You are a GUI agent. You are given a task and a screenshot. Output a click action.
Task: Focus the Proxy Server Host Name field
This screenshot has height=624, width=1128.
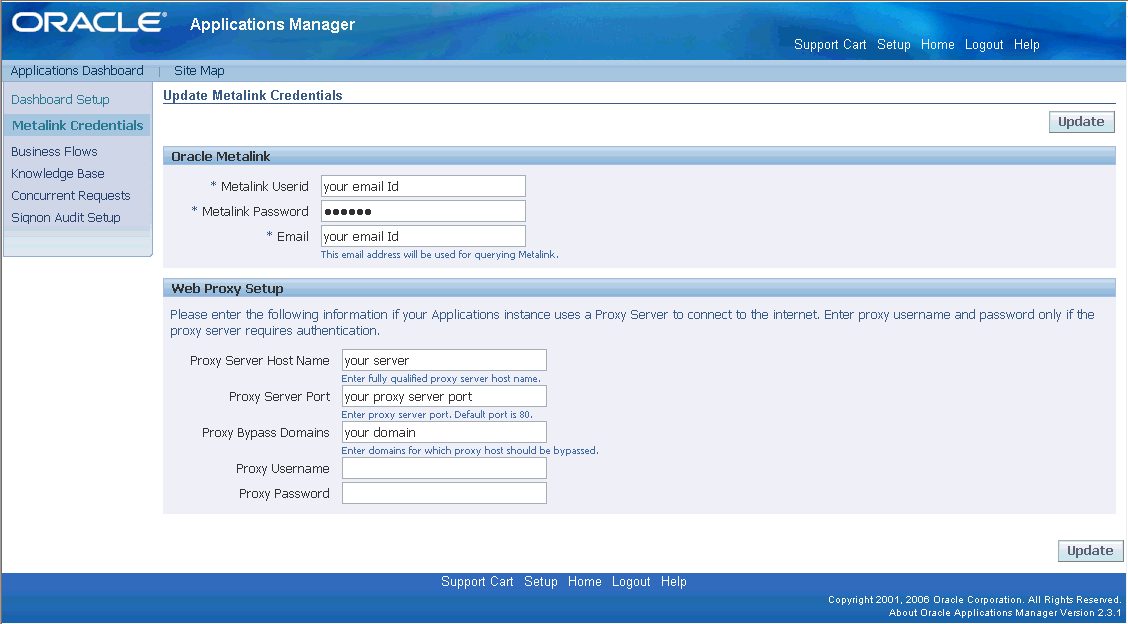tap(444, 361)
